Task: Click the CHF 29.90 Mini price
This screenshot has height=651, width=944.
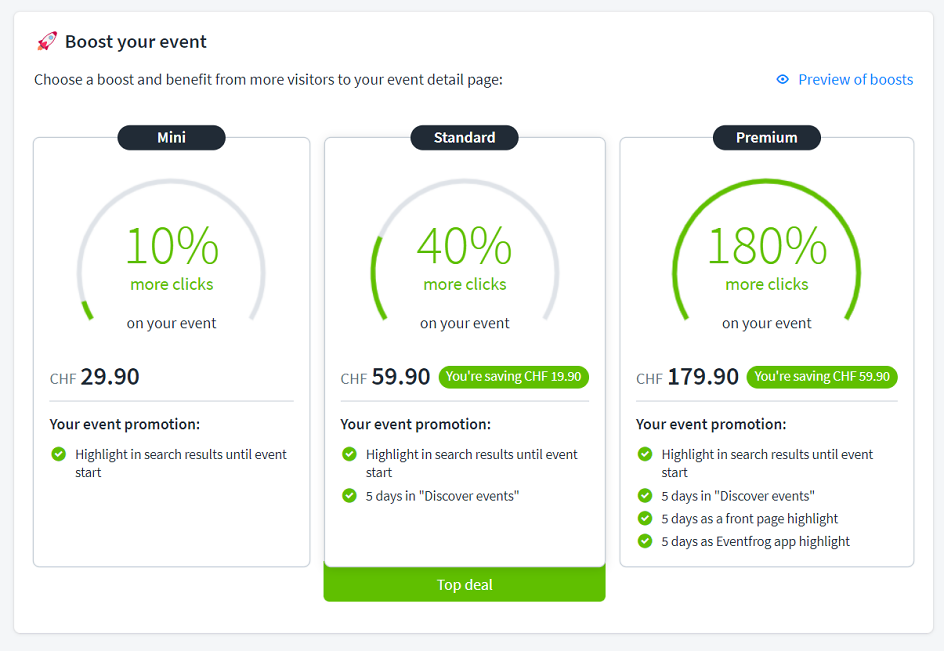Action: [x=96, y=377]
